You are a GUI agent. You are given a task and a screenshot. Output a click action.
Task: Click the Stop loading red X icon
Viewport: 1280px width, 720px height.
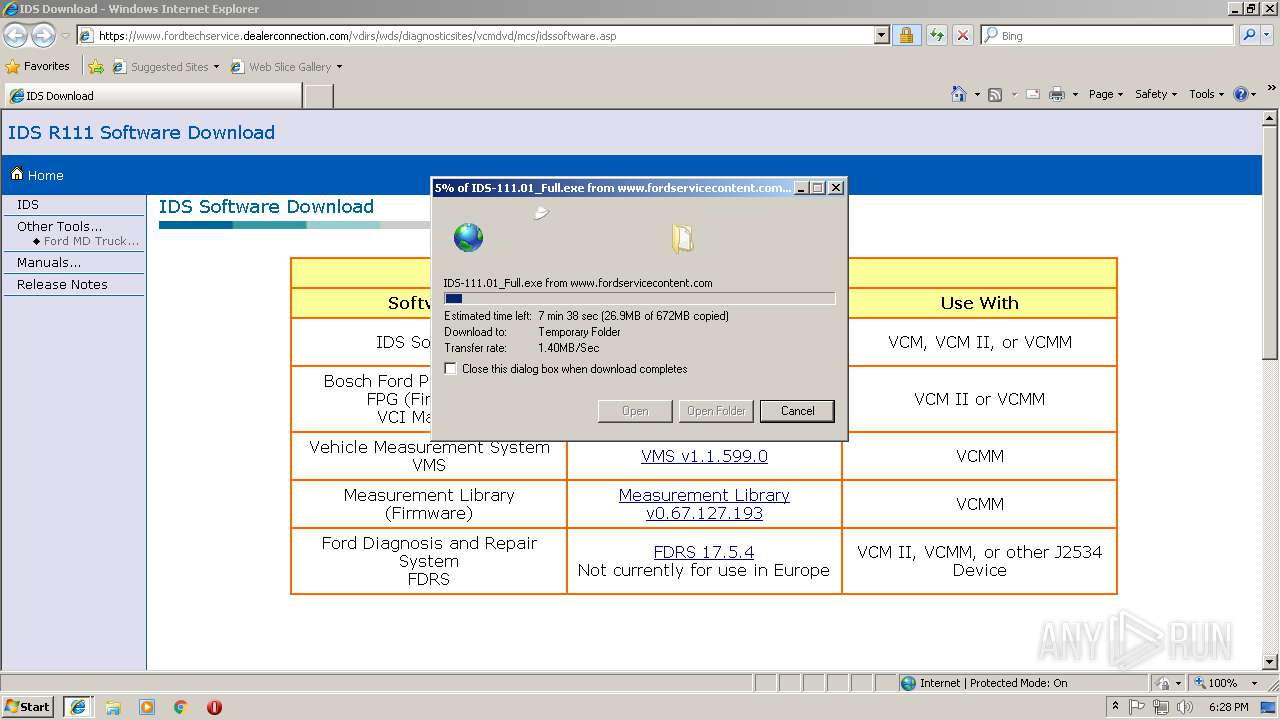(962, 35)
